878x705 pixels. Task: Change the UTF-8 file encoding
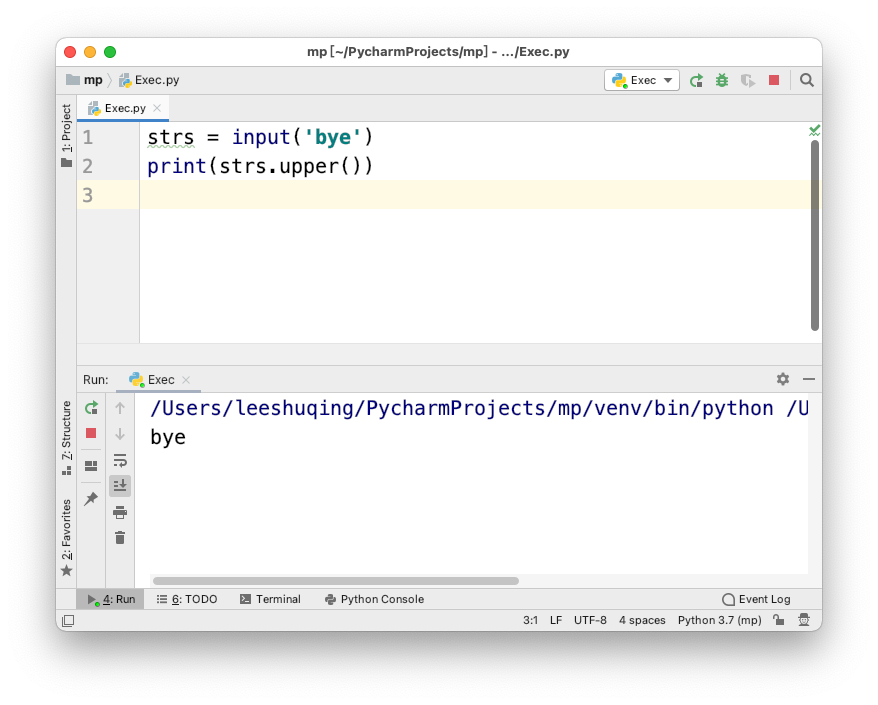[590, 620]
